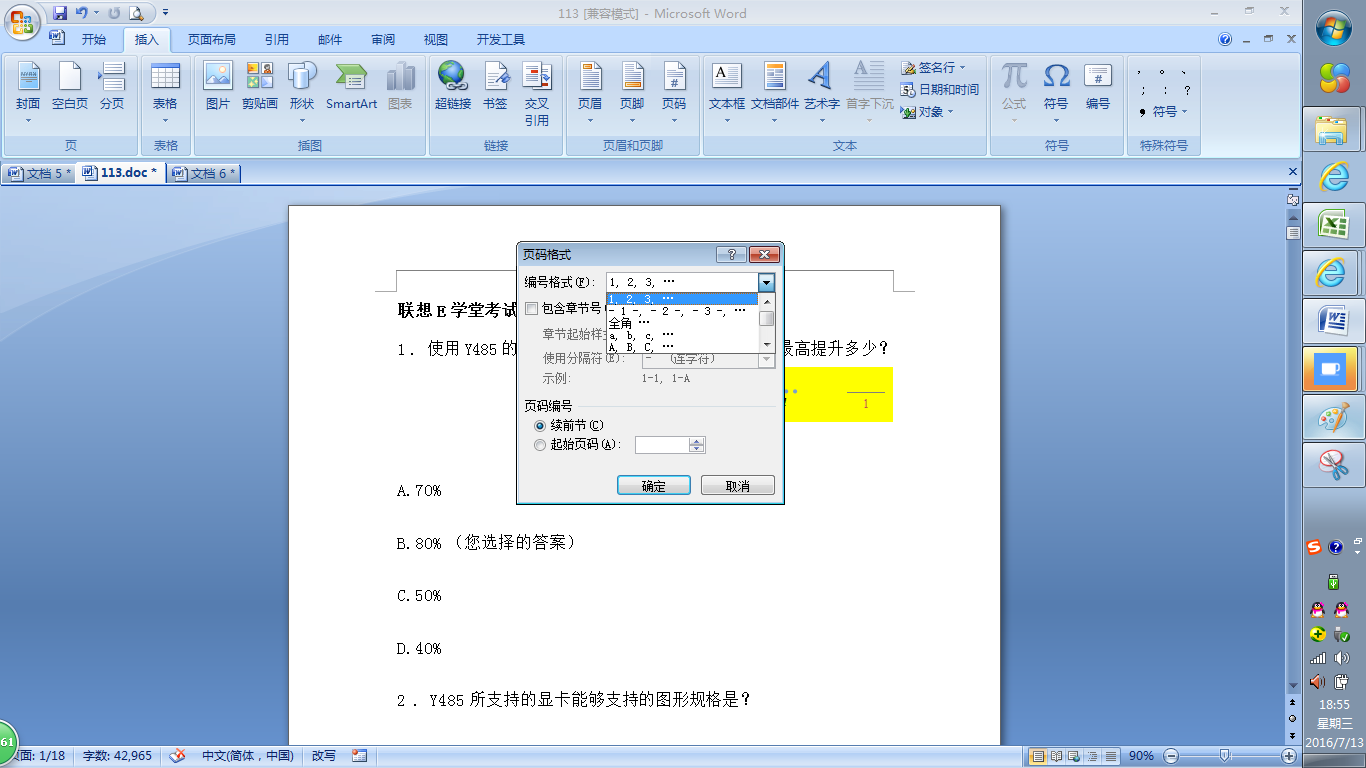Image resolution: width=1366 pixels, height=768 pixels.
Task: Save document from quick access toolbar
Action: (60, 13)
